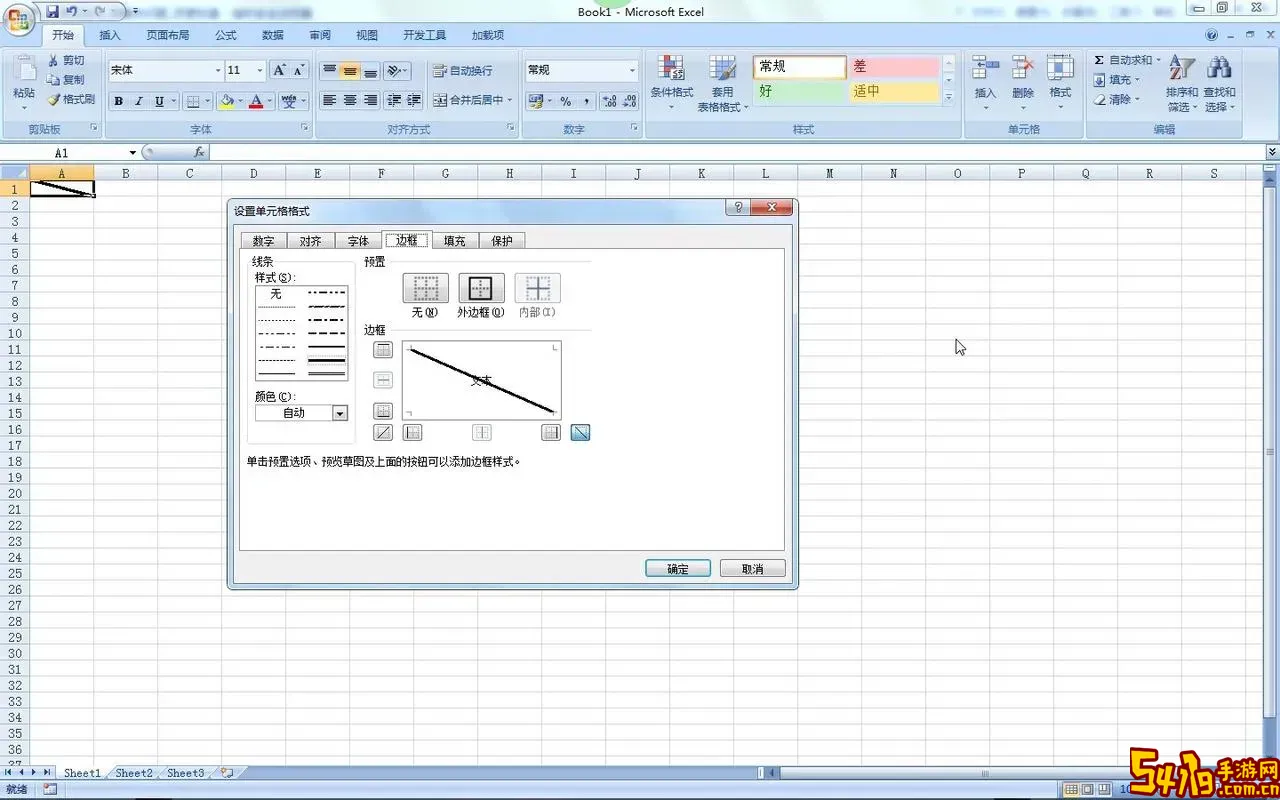Switch to the 数字 tab in the dialog
1280x800 pixels.
pyautogui.click(x=263, y=241)
